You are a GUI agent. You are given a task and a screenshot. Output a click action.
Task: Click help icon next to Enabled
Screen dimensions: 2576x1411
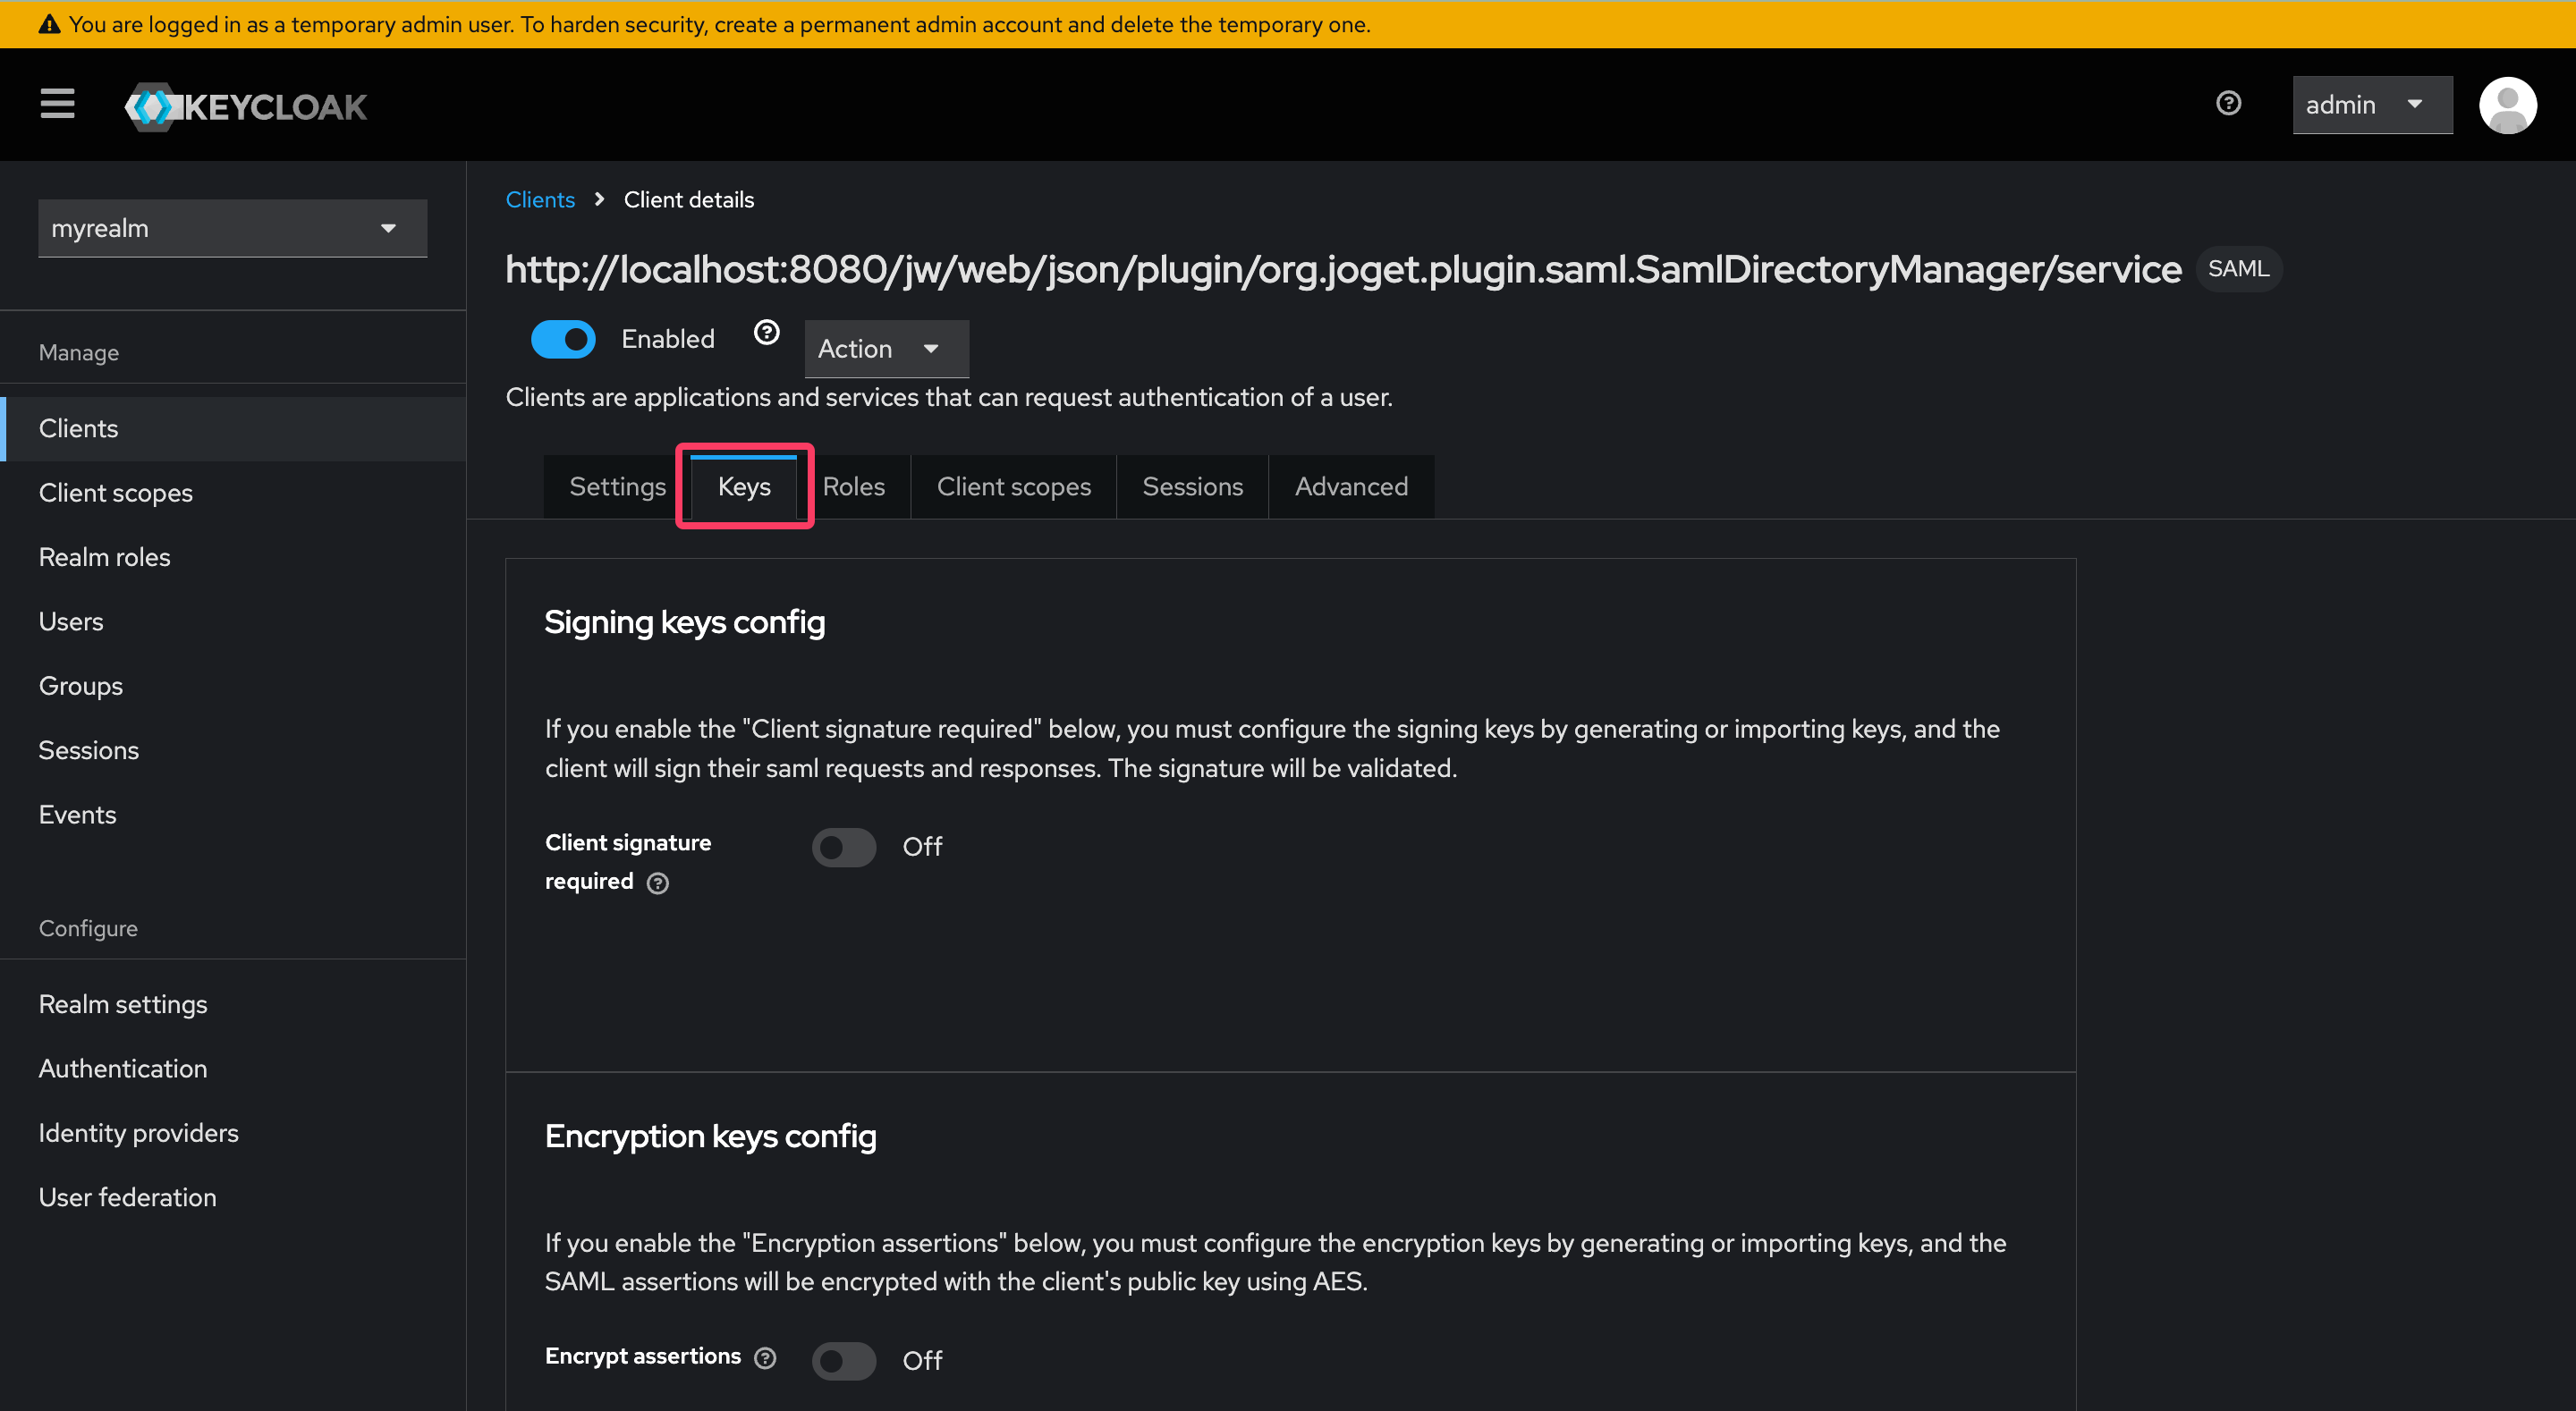click(x=767, y=332)
